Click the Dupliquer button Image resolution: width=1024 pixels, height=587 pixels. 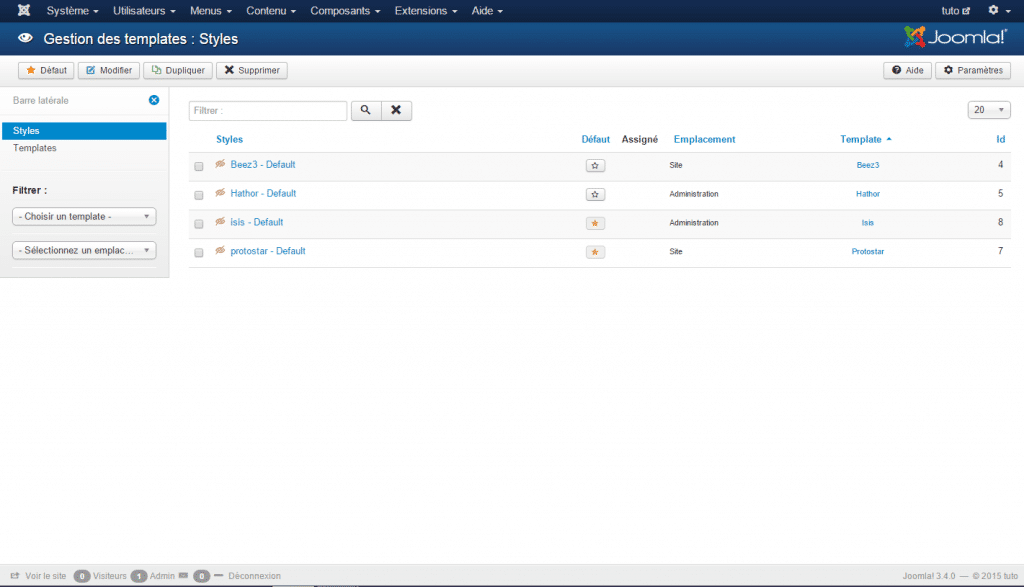coord(178,70)
